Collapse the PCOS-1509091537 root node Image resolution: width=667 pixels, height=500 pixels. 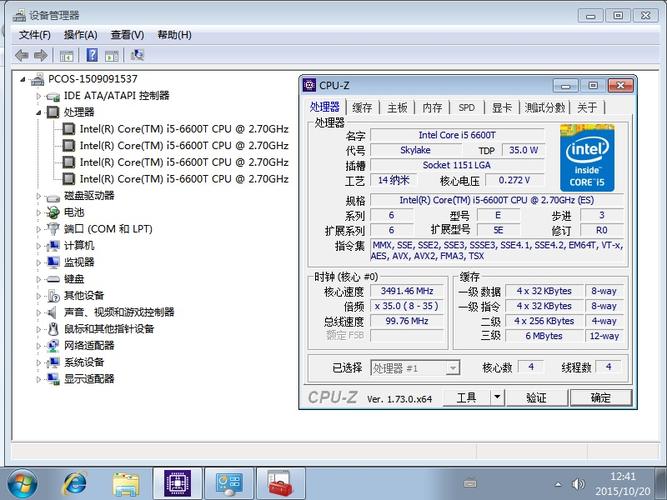23,79
